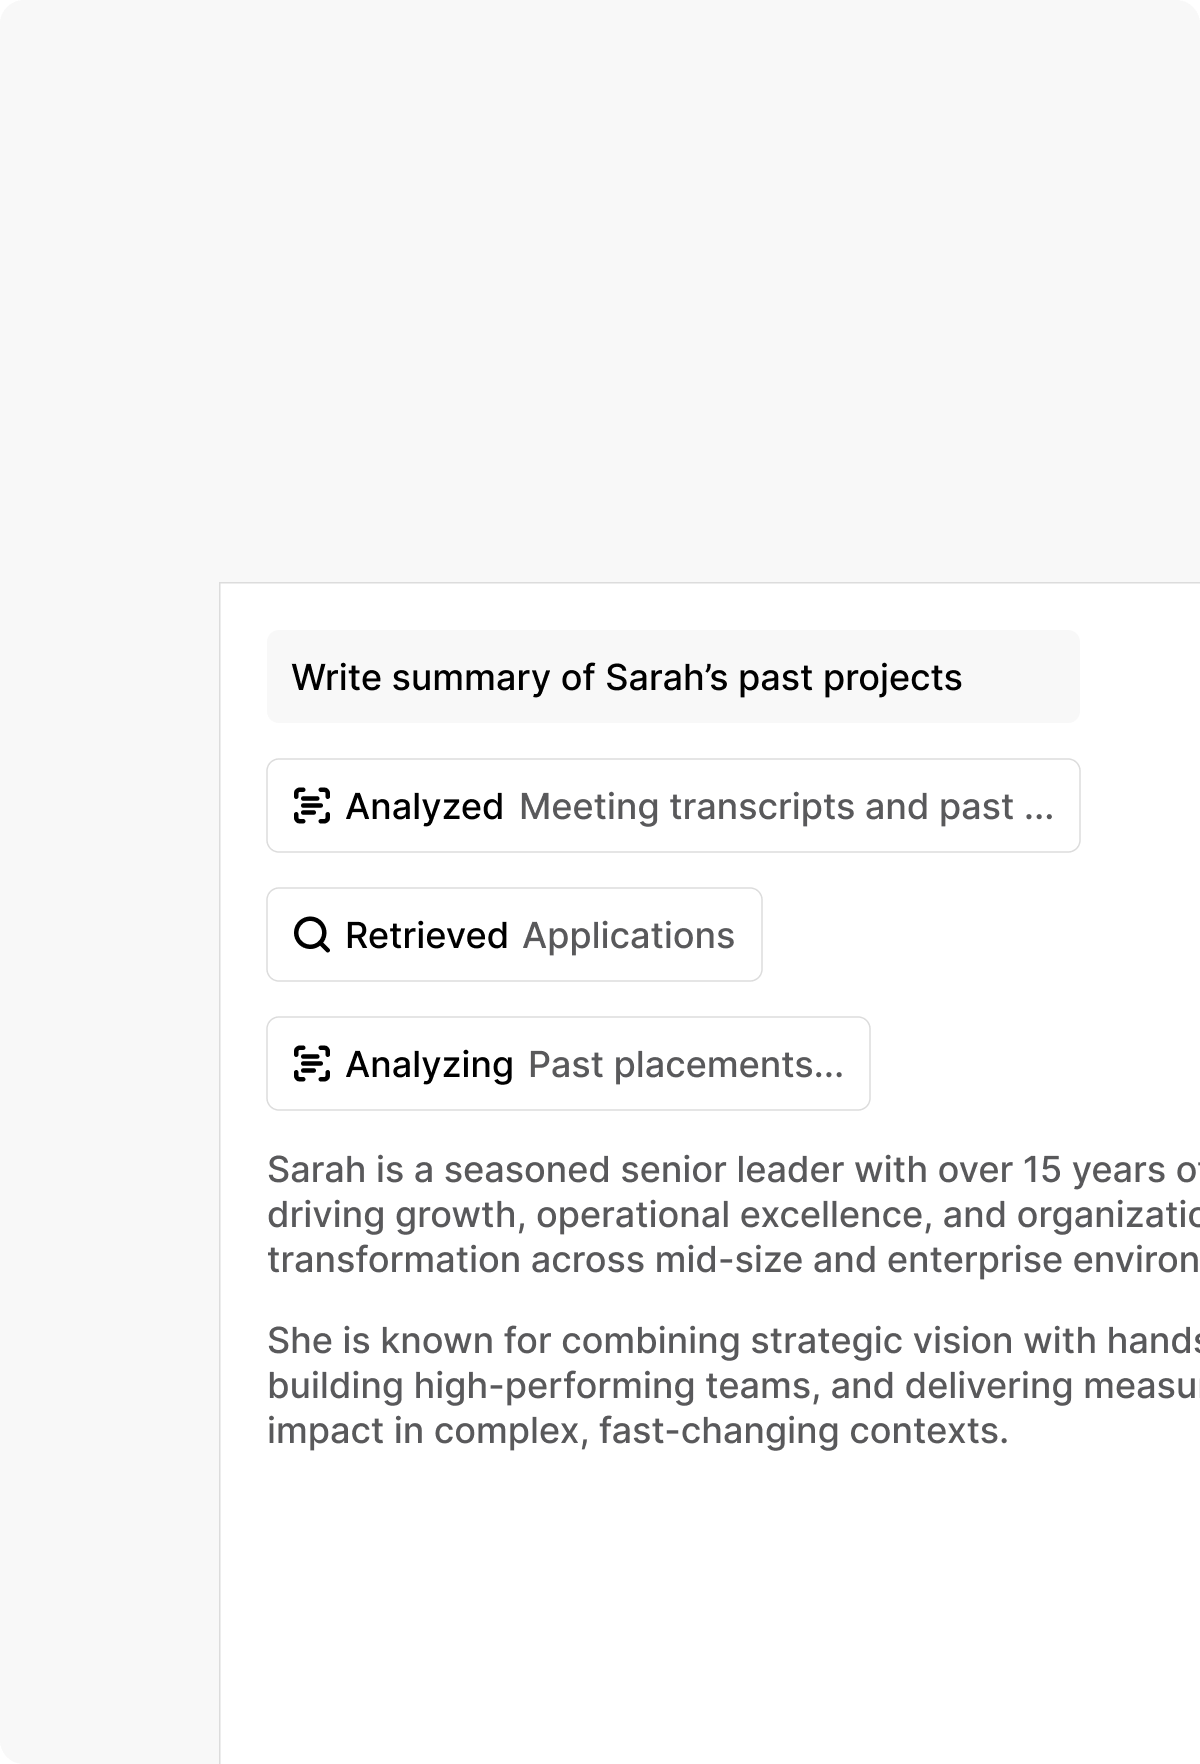The width and height of the screenshot is (1200, 1764).
Task: Click the Analyzing Past placements status
Action: point(567,1063)
